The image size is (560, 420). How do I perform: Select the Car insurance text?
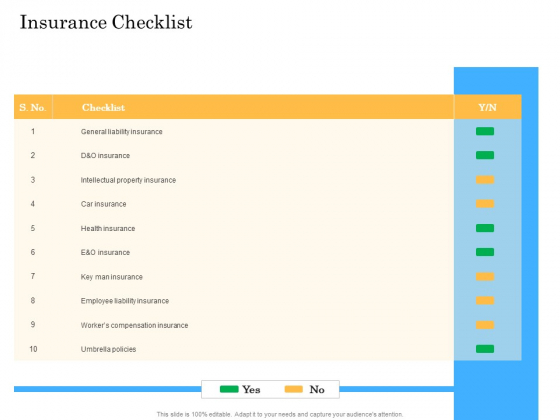pyautogui.click(x=104, y=204)
